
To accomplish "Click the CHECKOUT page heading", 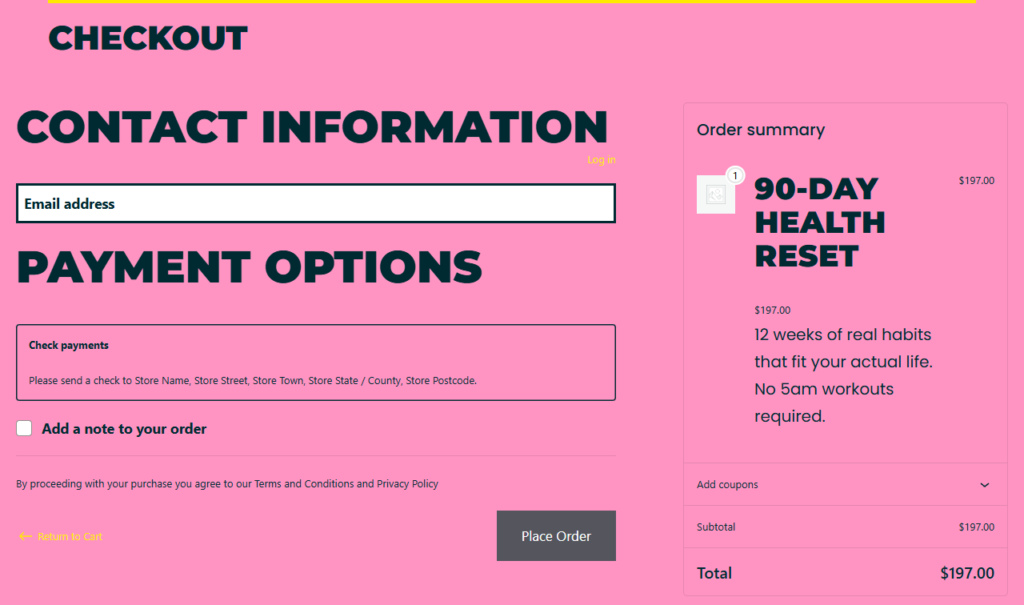I will pos(147,38).
